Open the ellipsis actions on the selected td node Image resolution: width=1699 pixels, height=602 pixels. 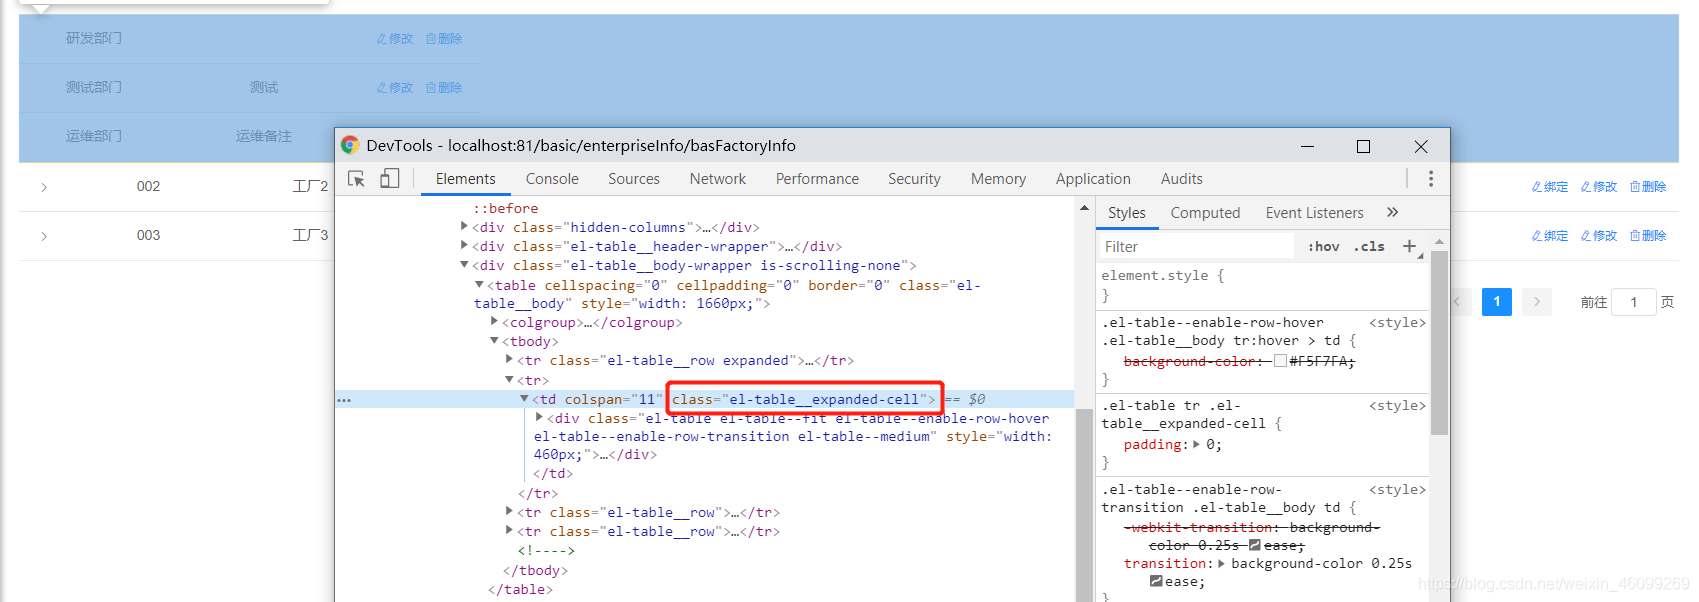click(x=344, y=400)
